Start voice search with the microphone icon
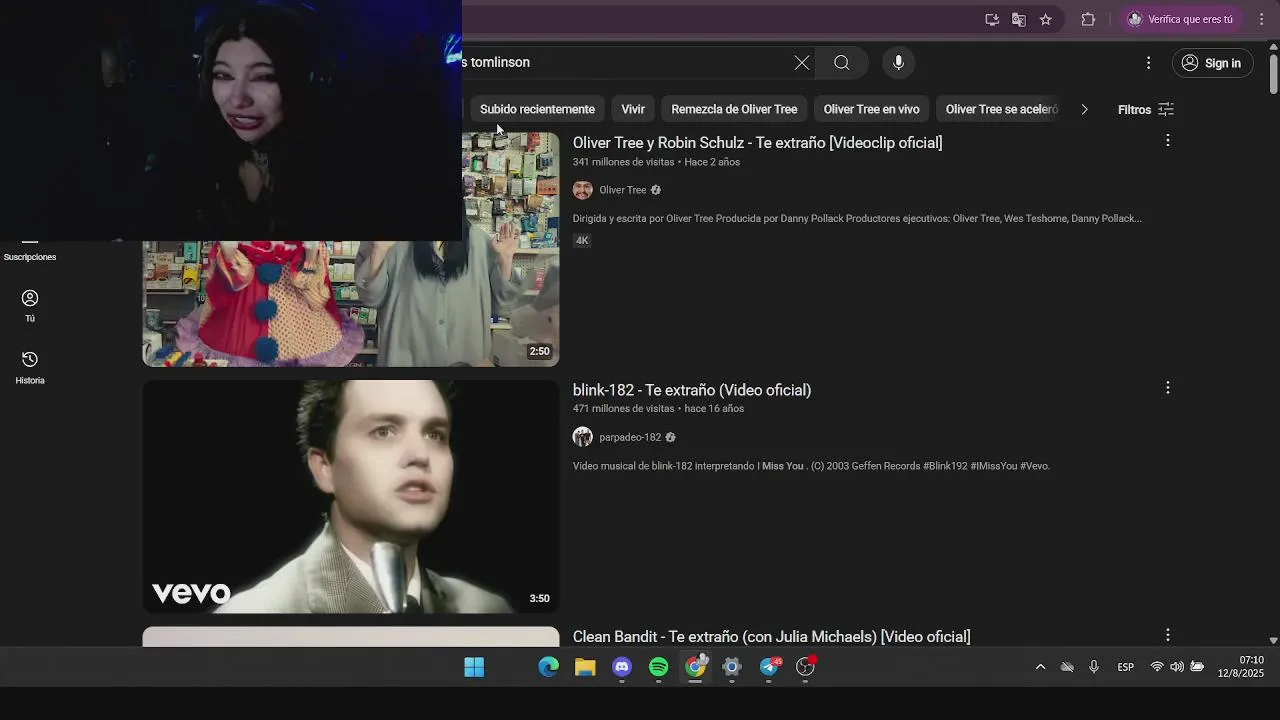 pos(898,63)
